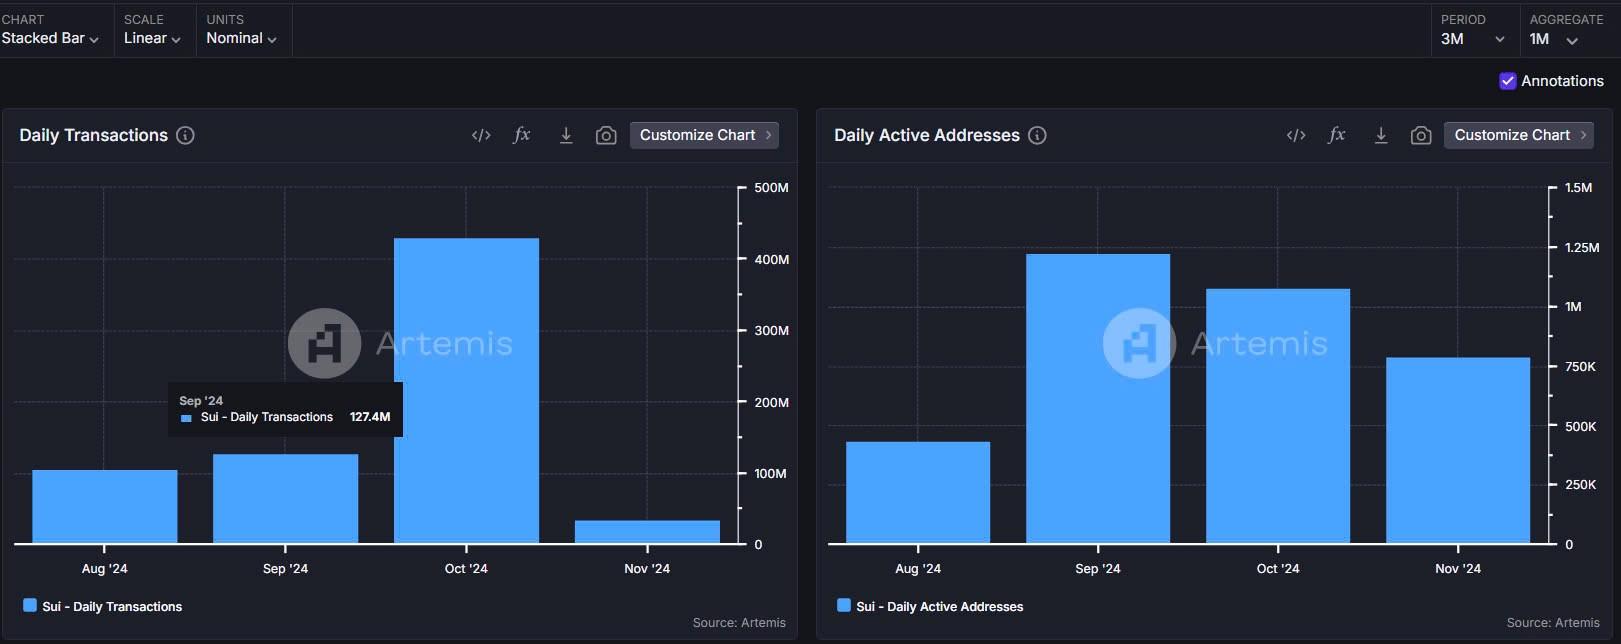Take camera snapshot of Daily Transactions chart
The image size is (1621, 644).
[x=606, y=136]
